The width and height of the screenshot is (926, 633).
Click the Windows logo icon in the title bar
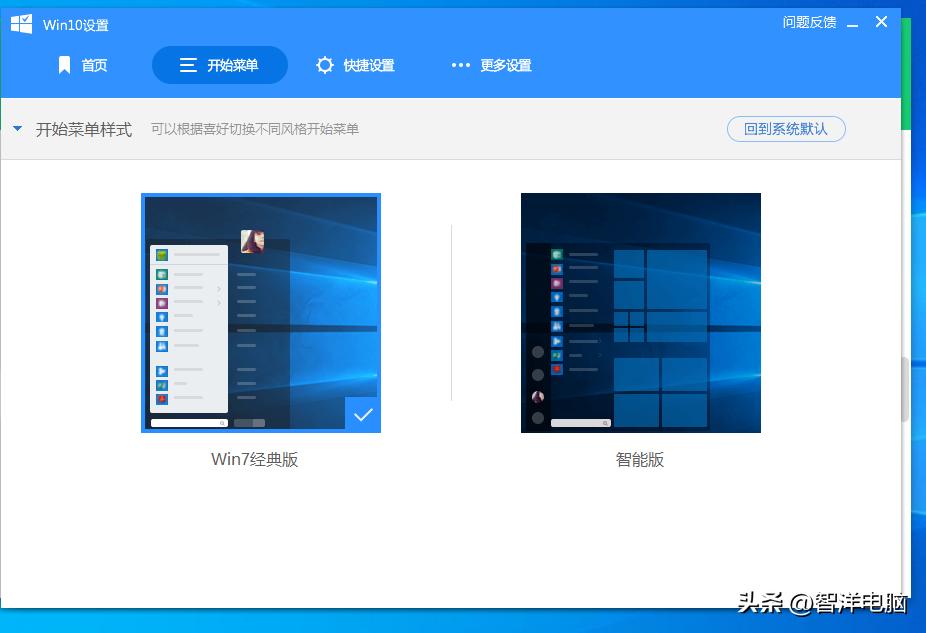click(20, 22)
